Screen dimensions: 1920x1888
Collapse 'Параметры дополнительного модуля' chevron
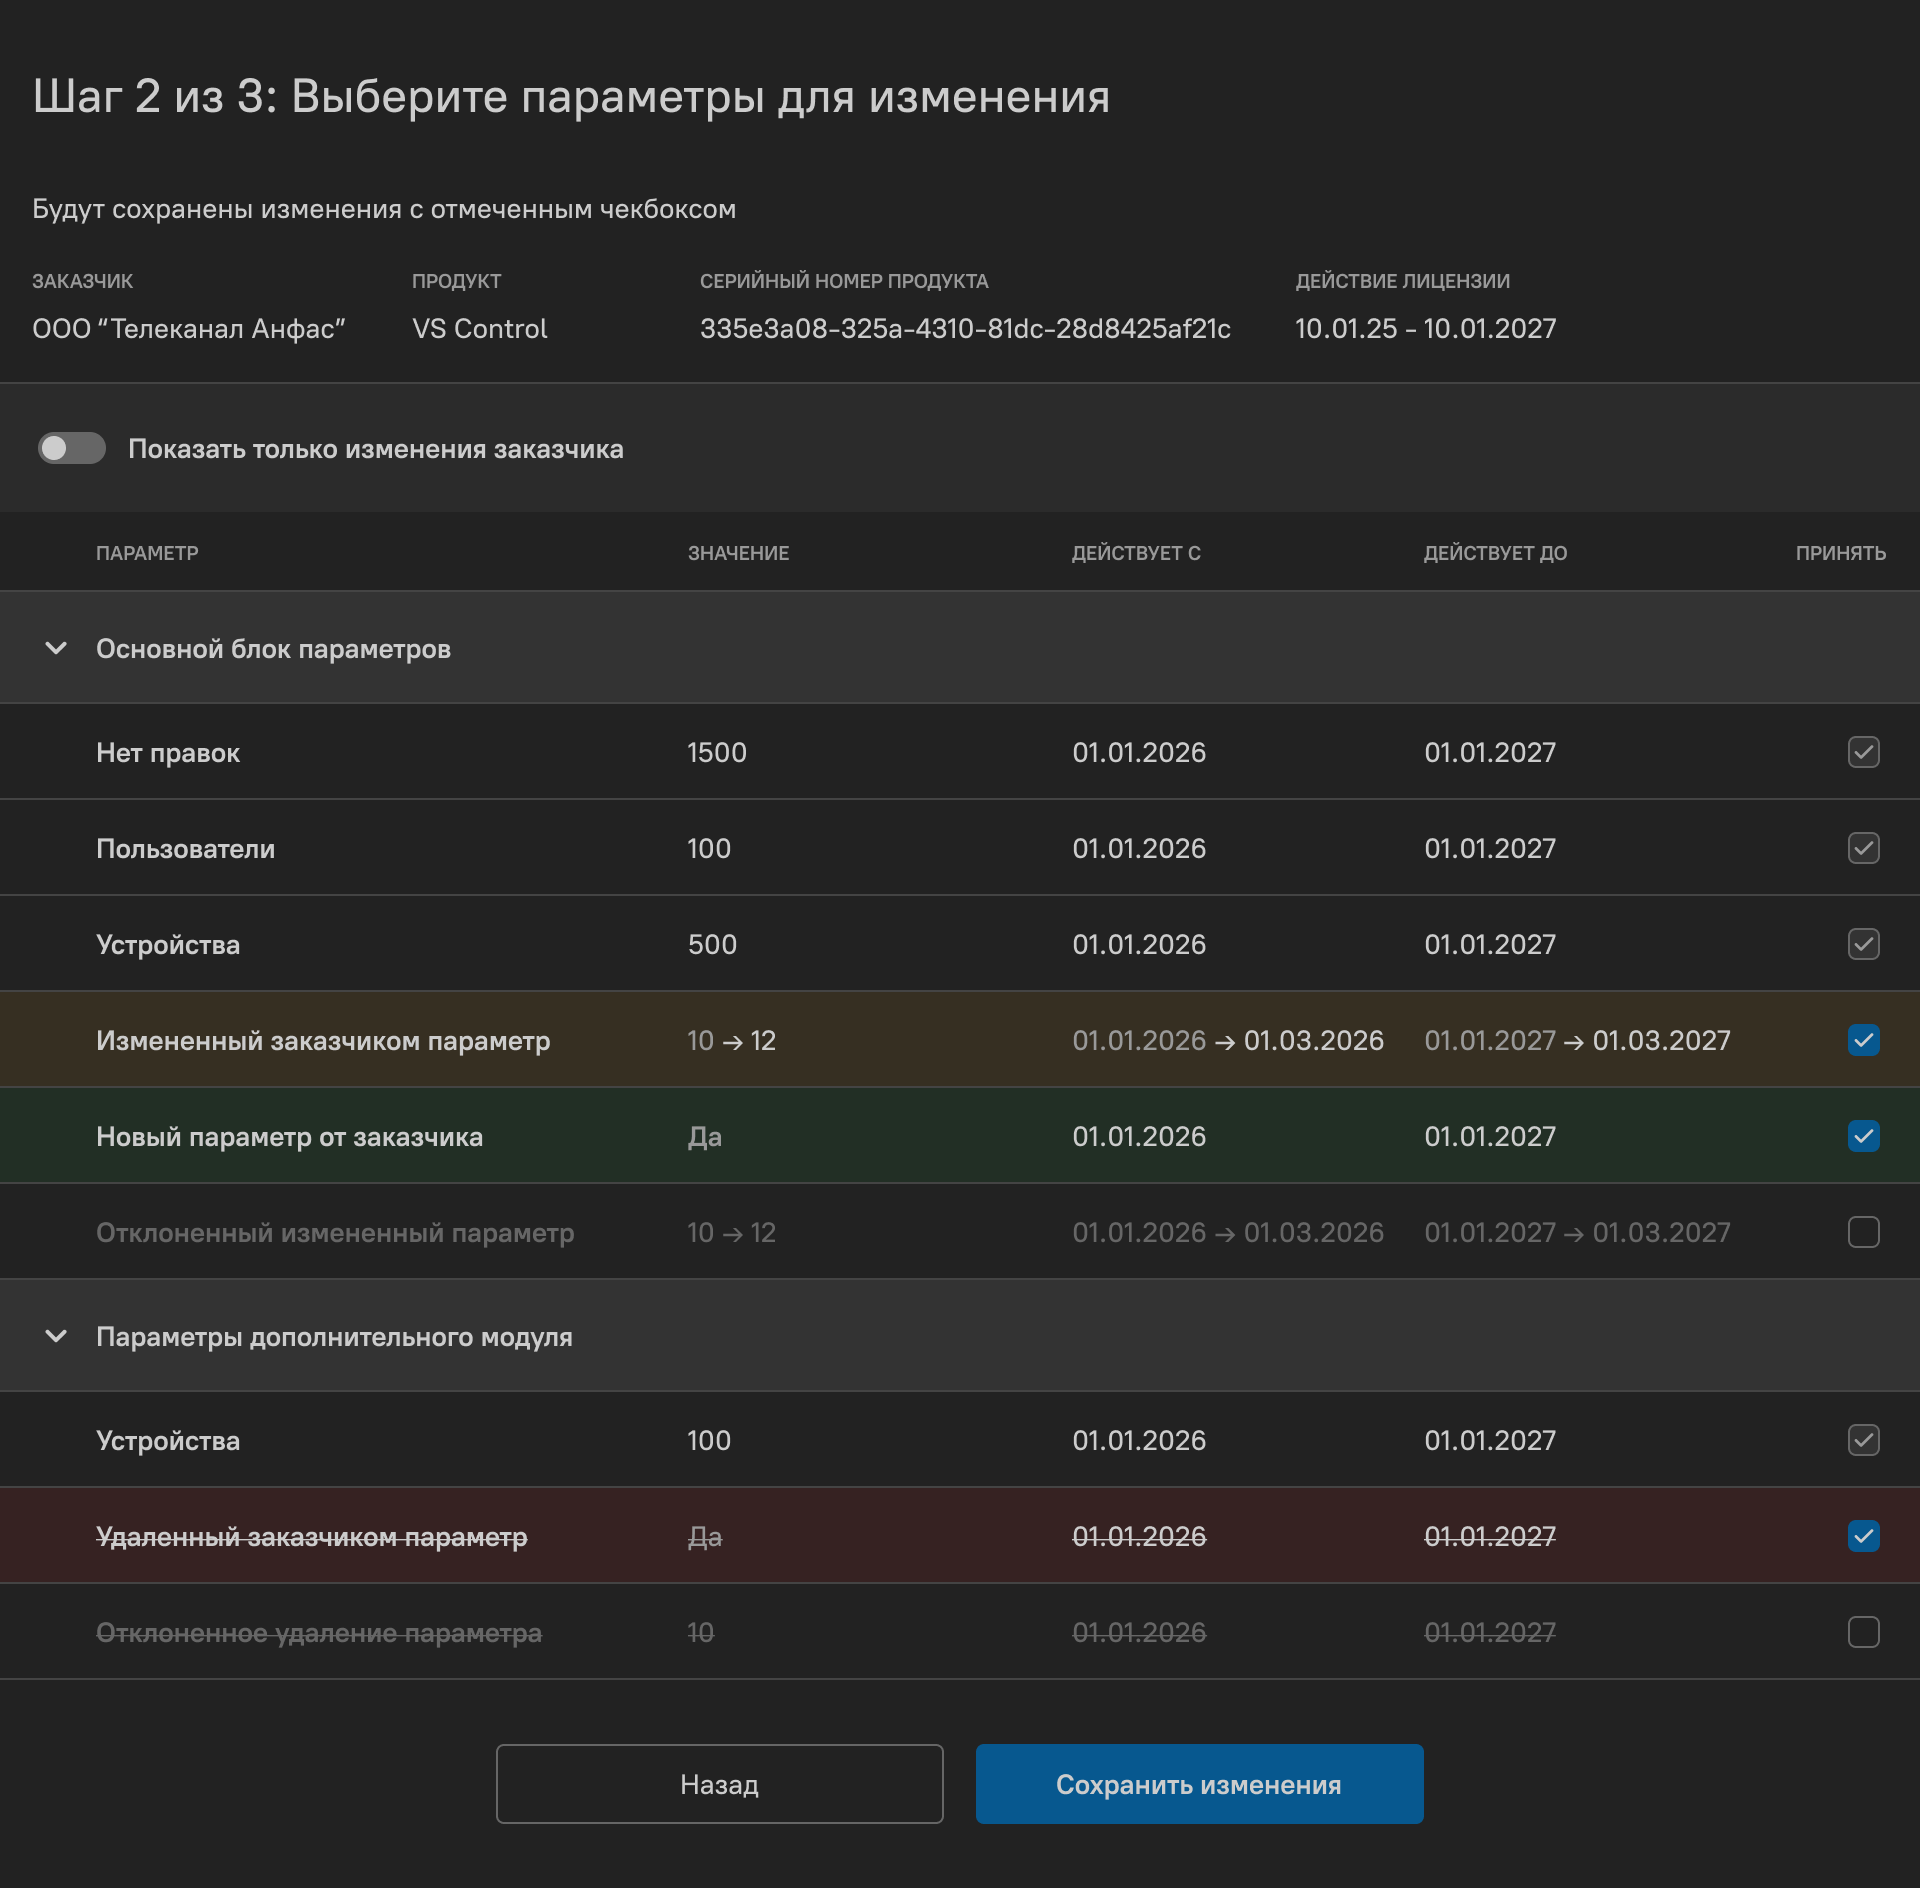(56, 1336)
